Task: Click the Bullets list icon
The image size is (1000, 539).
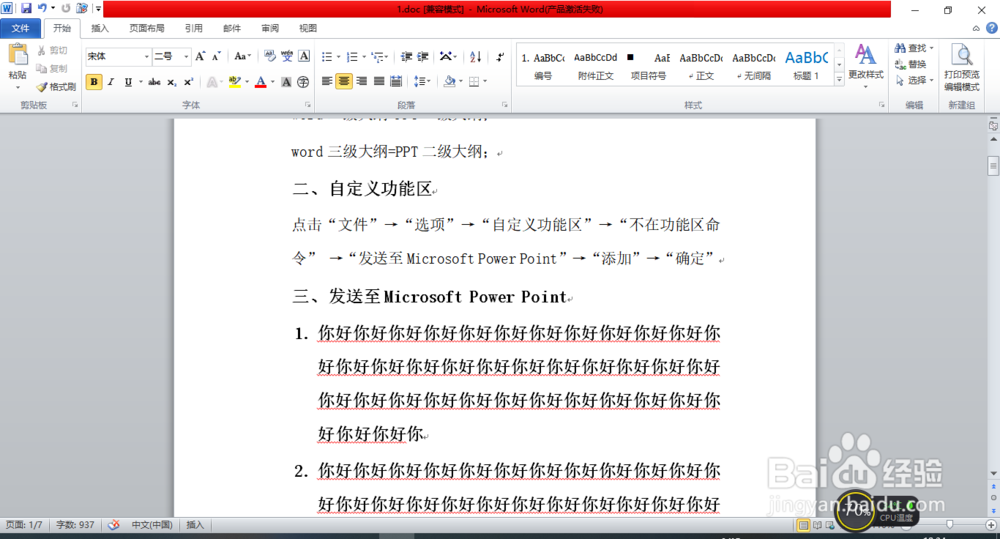Action: coord(327,57)
